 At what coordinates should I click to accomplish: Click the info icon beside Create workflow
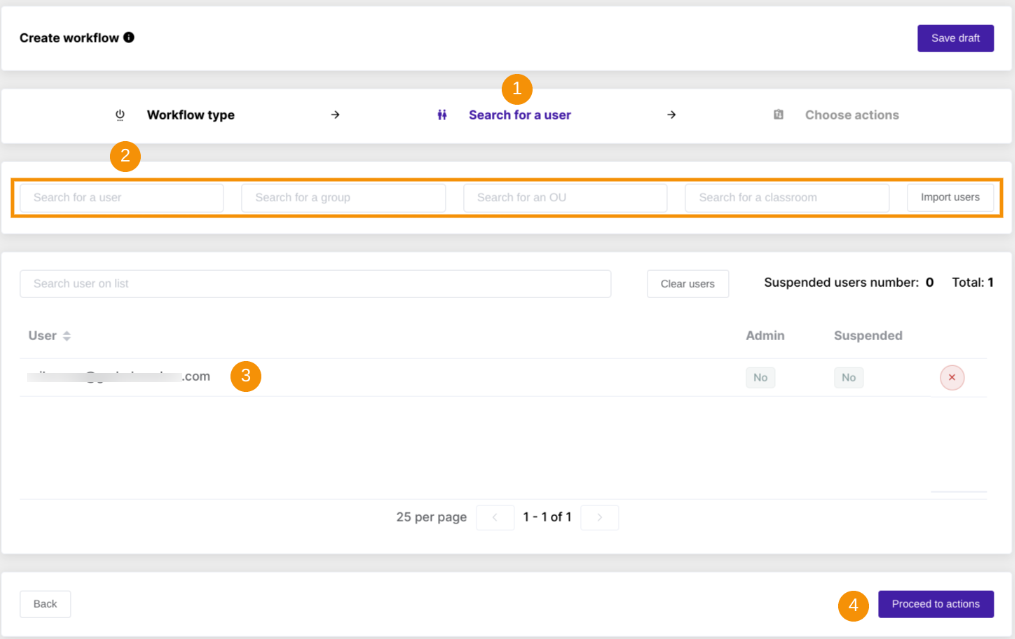point(129,38)
